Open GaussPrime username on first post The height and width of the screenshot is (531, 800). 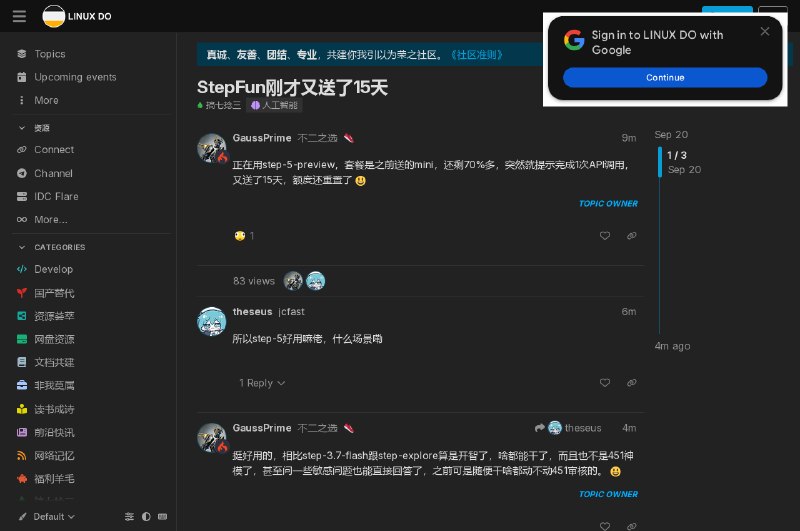coord(262,138)
